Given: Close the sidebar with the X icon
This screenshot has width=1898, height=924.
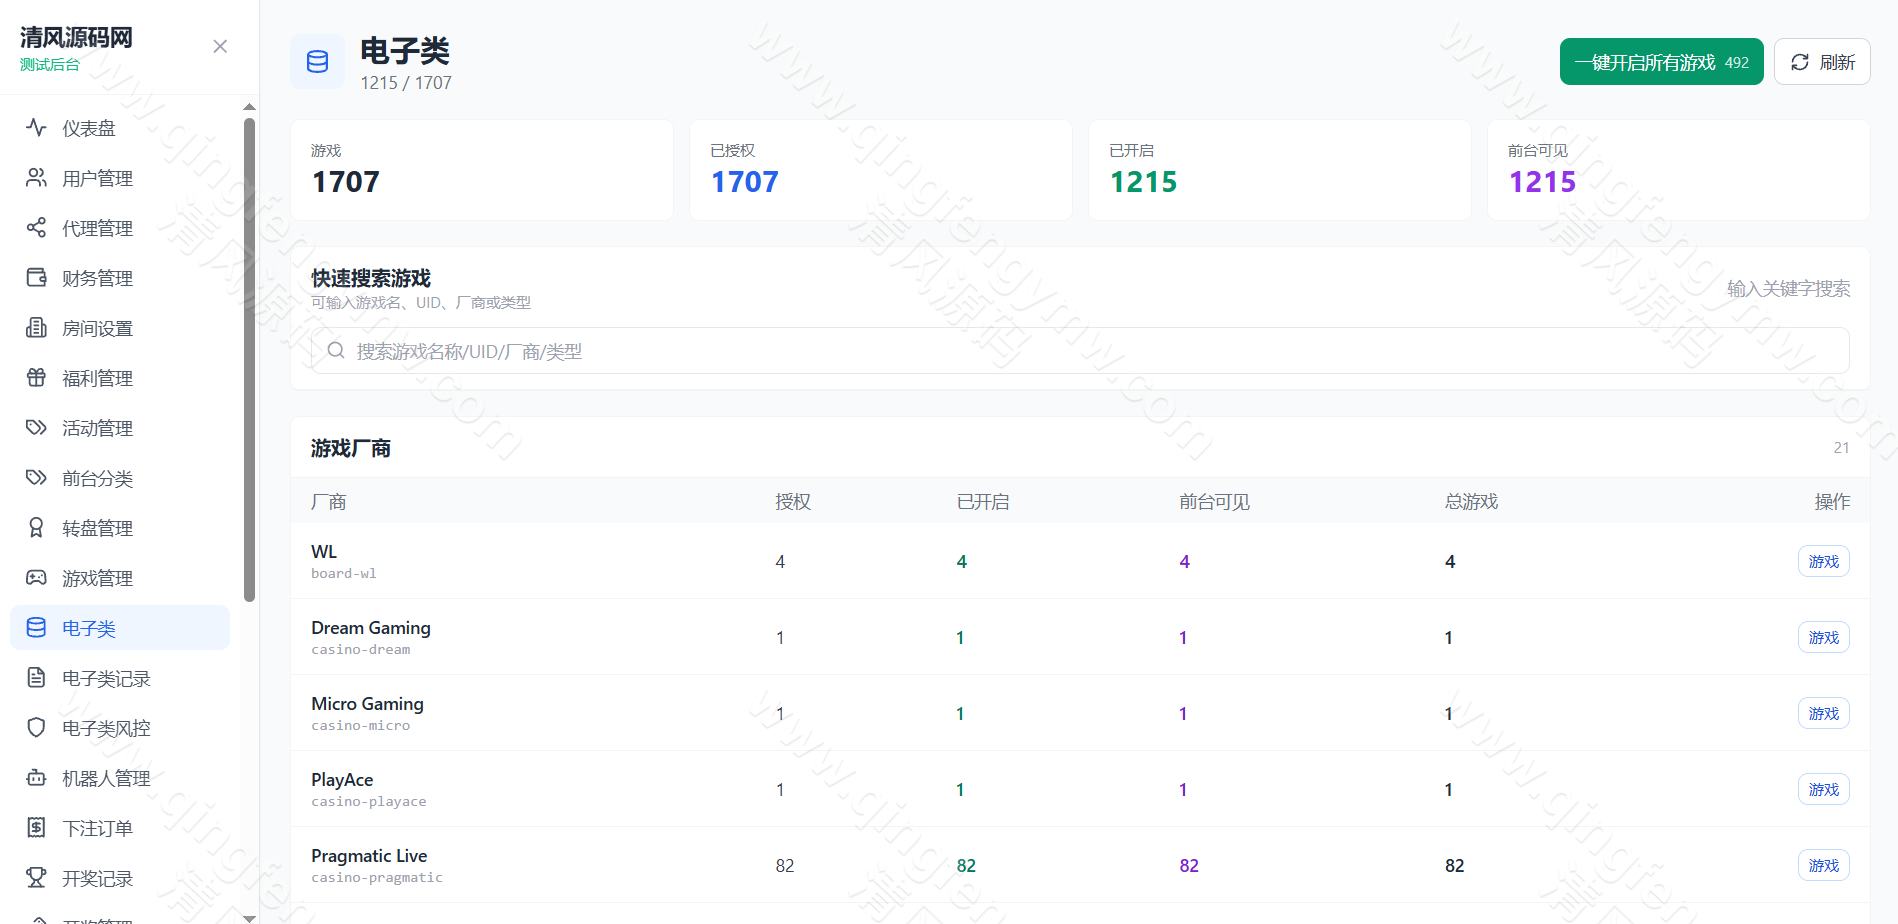Looking at the screenshot, I should click(x=220, y=47).
